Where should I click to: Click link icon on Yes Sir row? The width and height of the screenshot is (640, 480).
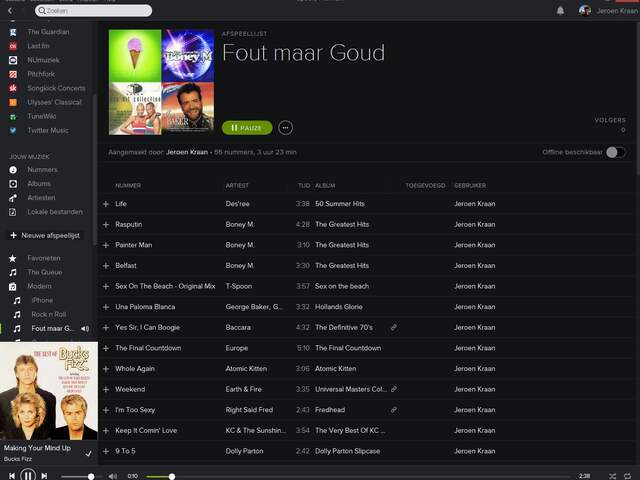pyautogui.click(x=393, y=327)
